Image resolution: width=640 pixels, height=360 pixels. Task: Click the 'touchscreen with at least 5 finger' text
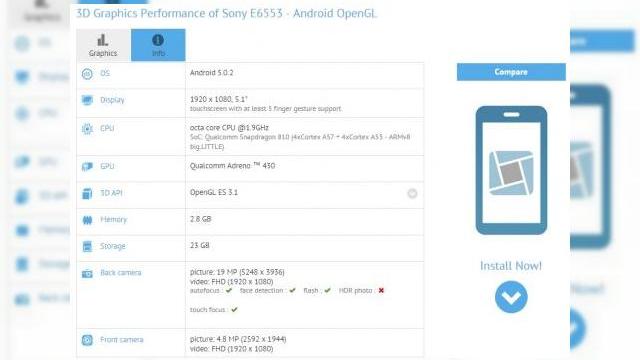click(266, 109)
